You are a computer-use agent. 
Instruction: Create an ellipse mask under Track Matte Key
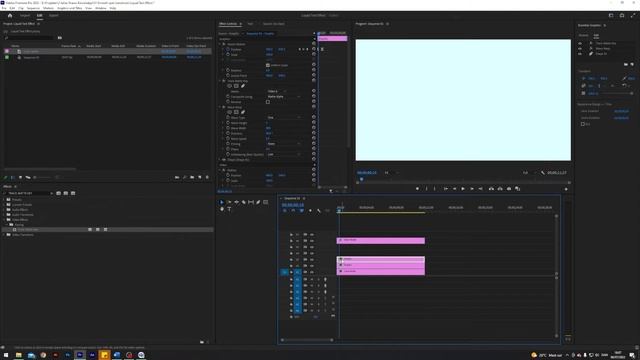229,86
